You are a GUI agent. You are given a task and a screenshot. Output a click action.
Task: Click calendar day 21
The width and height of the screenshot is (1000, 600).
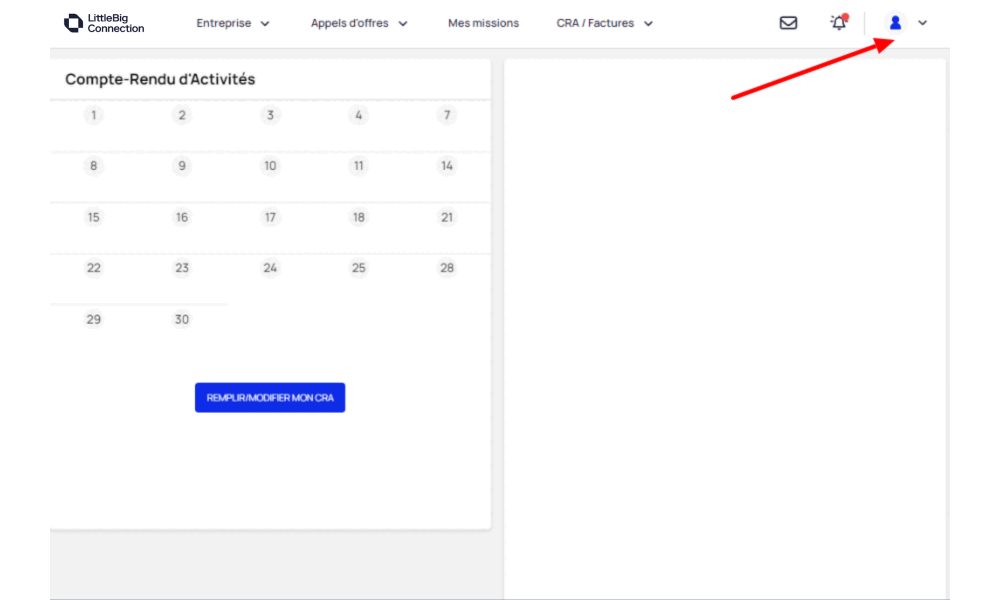pos(447,217)
